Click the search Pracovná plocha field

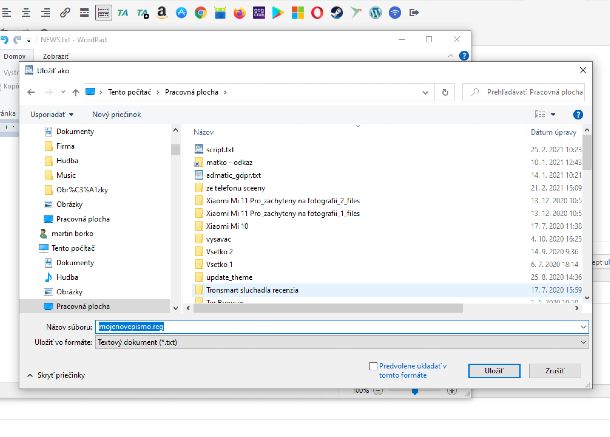point(524,92)
